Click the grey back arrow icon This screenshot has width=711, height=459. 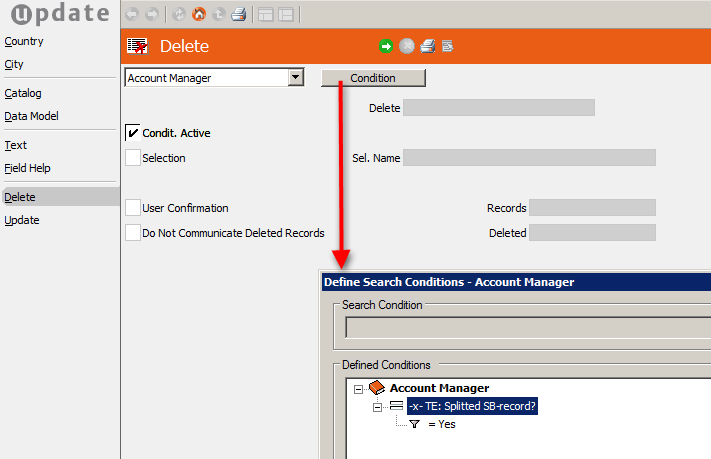[x=132, y=15]
